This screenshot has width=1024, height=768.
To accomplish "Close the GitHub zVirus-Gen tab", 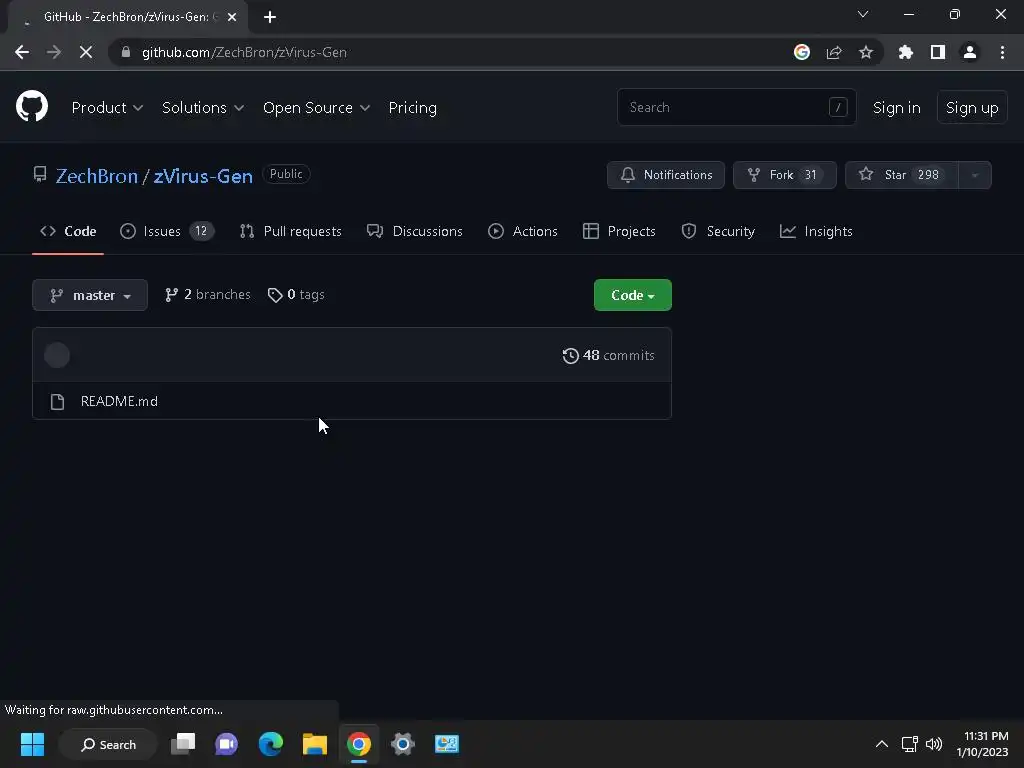I will coord(232,17).
